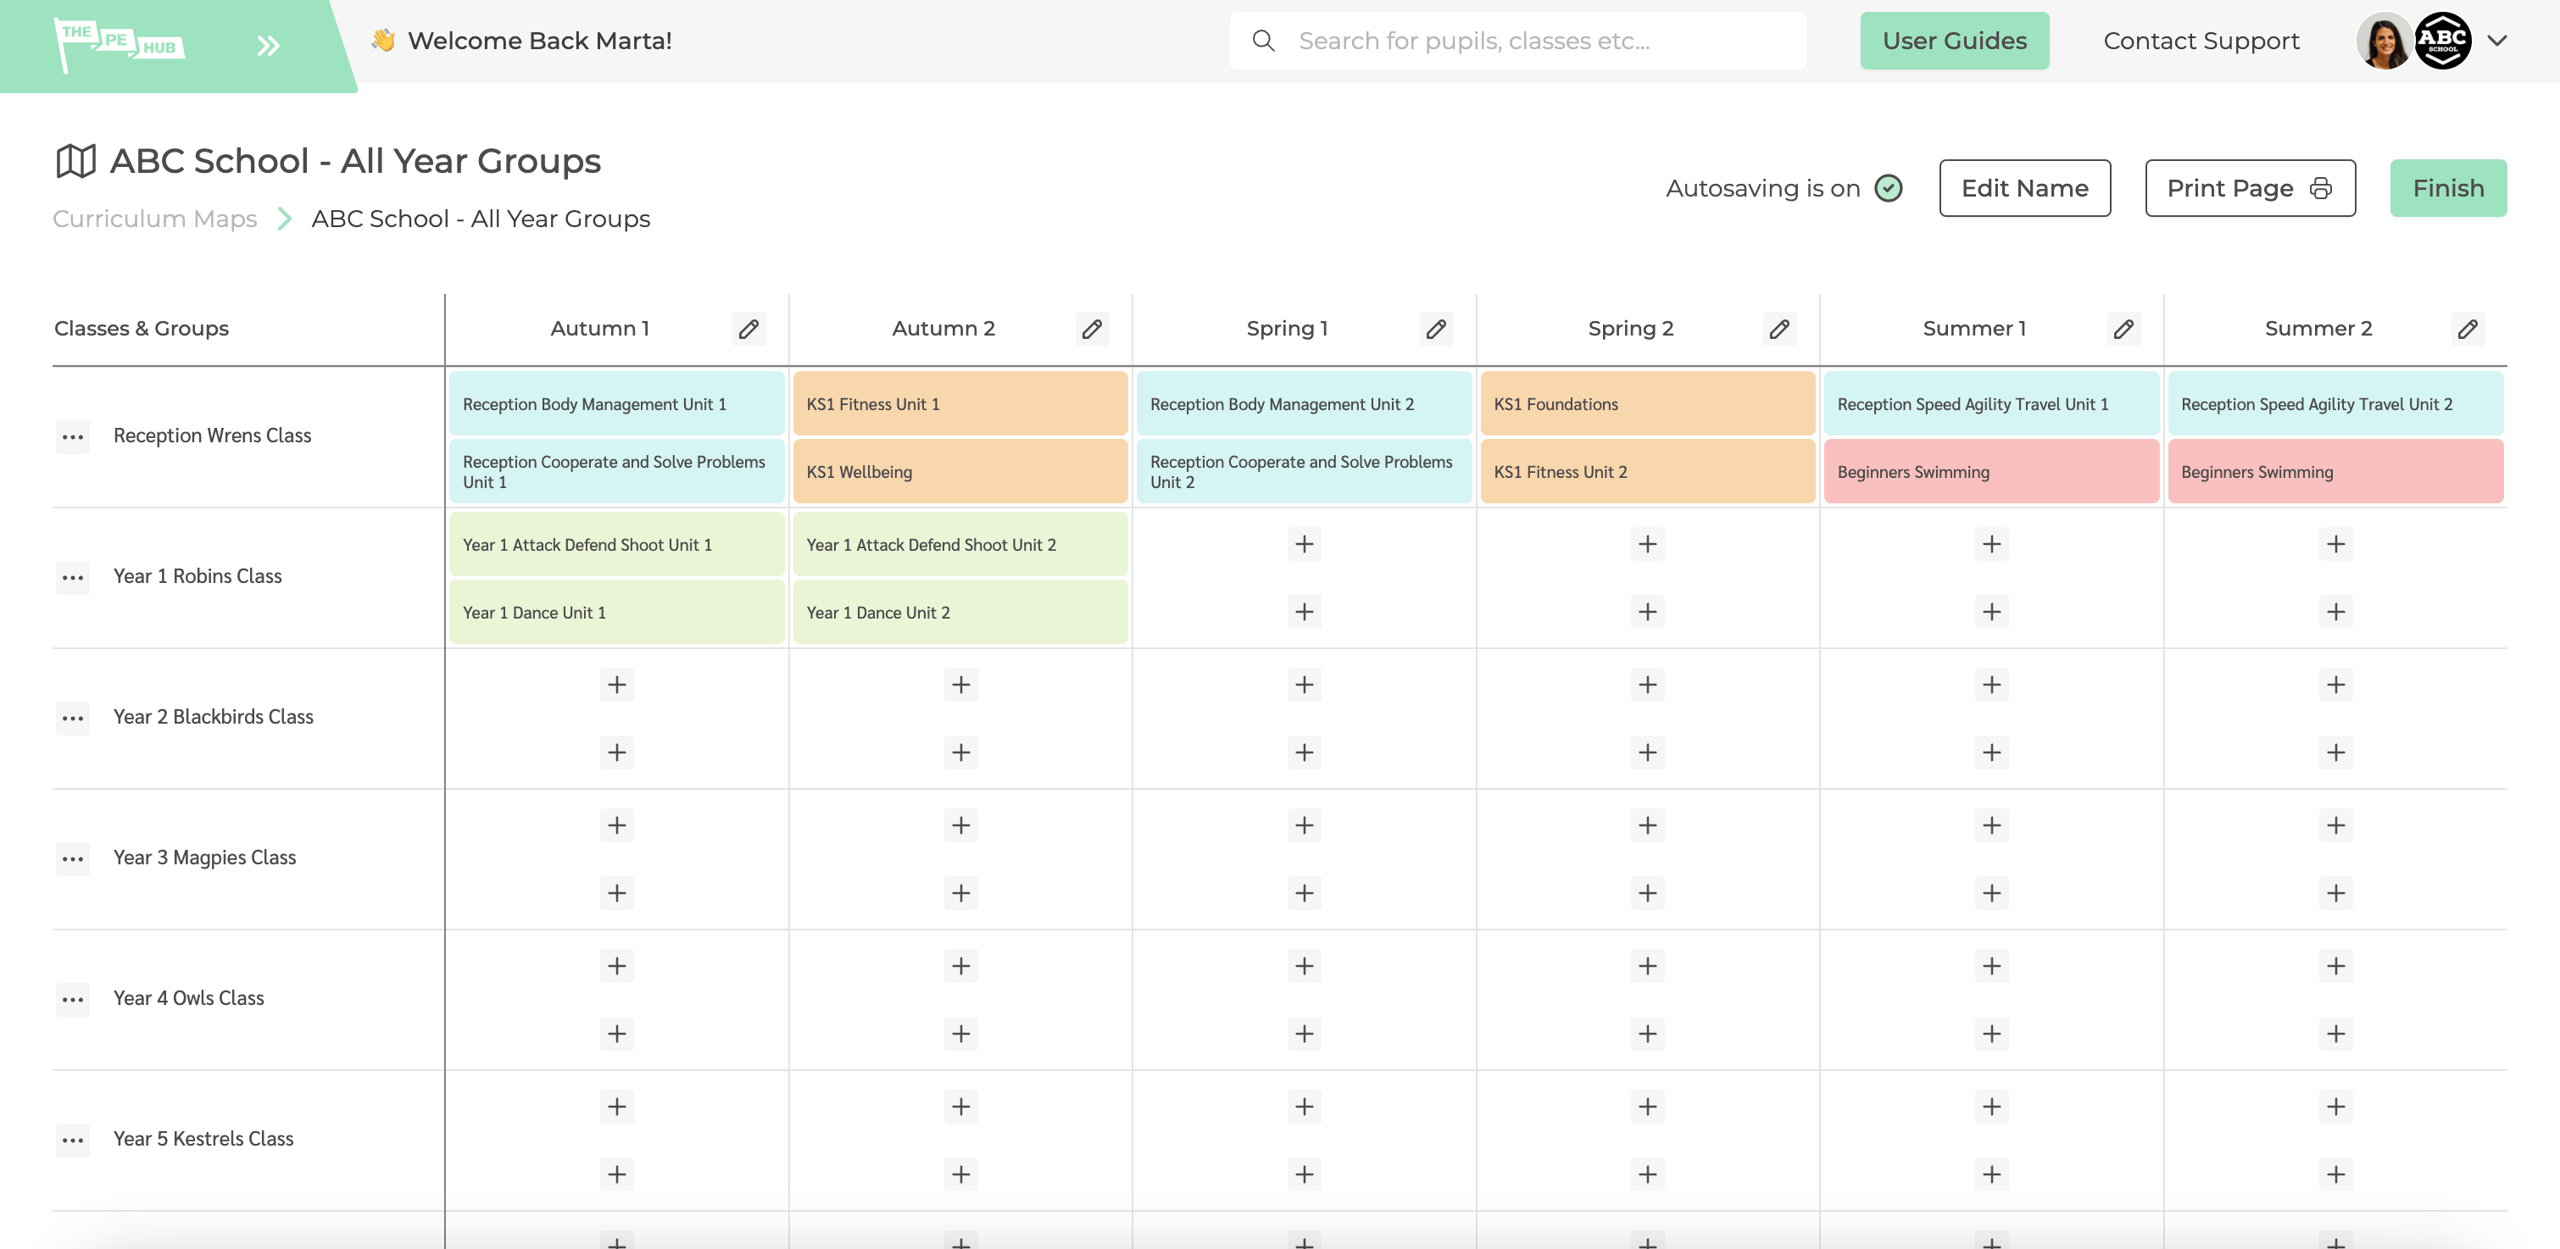The image size is (2560, 1249).
Task: Click the map icon next to ABC School title
Action: (x=76, y=159)
